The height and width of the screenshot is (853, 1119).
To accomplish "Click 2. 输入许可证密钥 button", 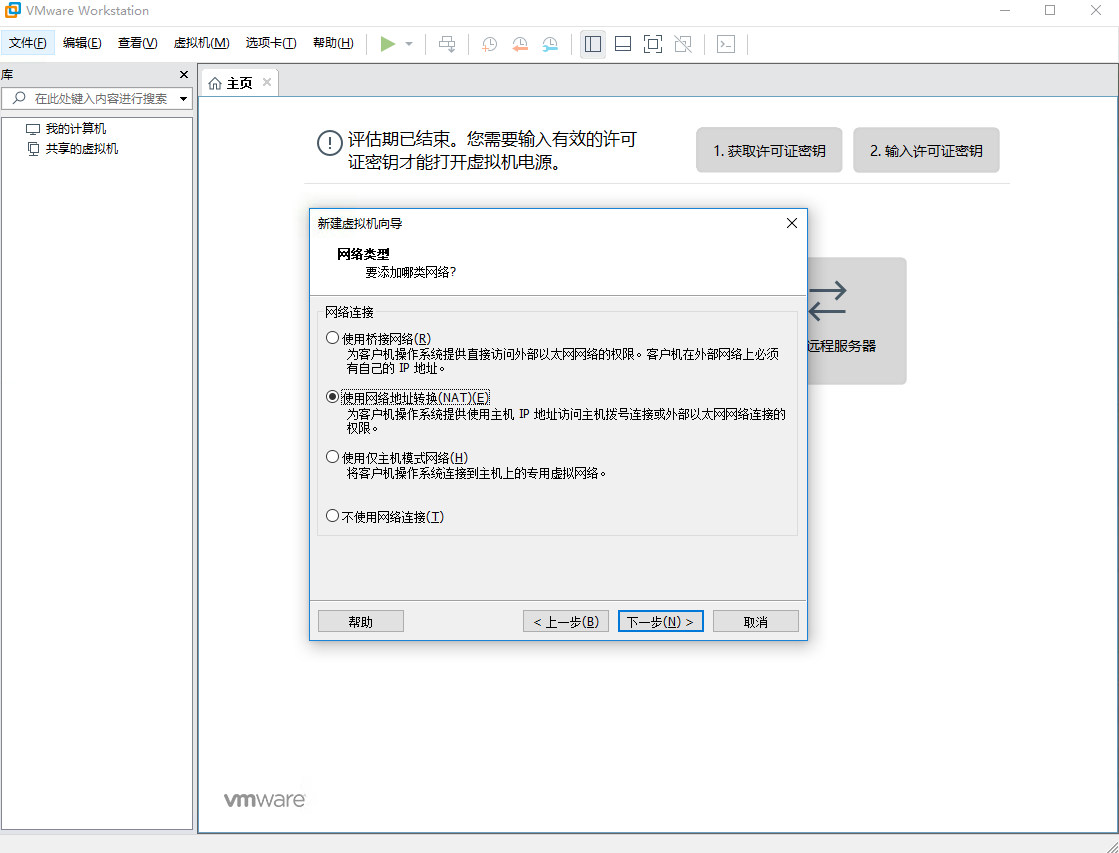I will point(926,150).
